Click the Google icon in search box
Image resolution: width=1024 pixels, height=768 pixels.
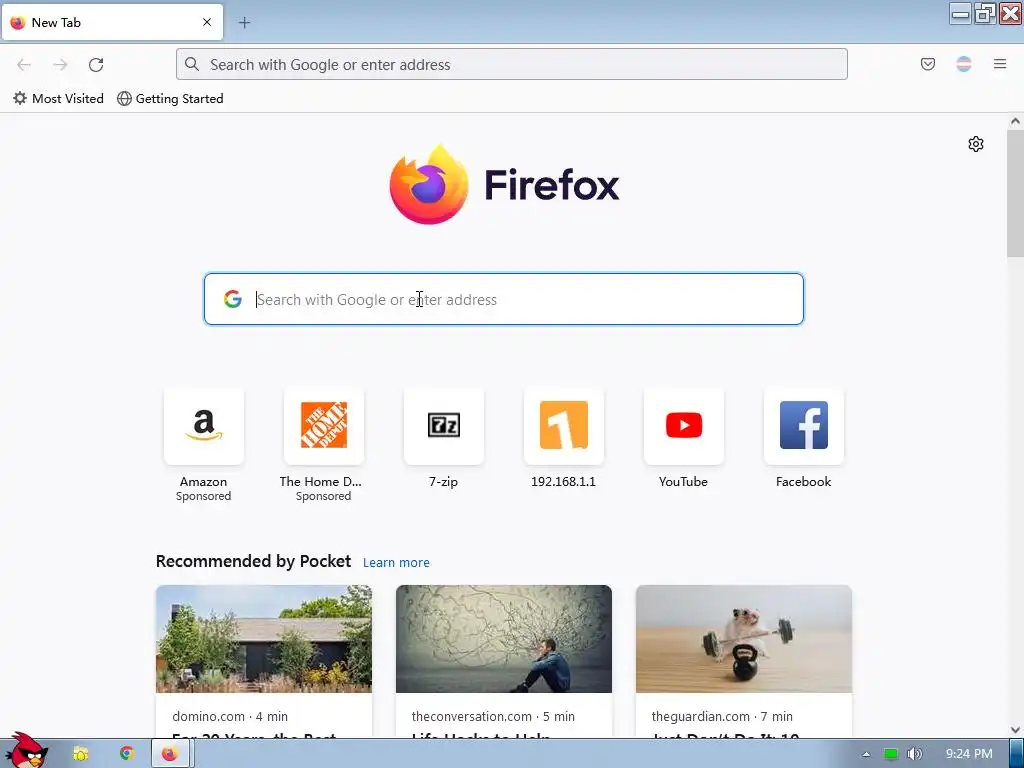click(233, 299)
